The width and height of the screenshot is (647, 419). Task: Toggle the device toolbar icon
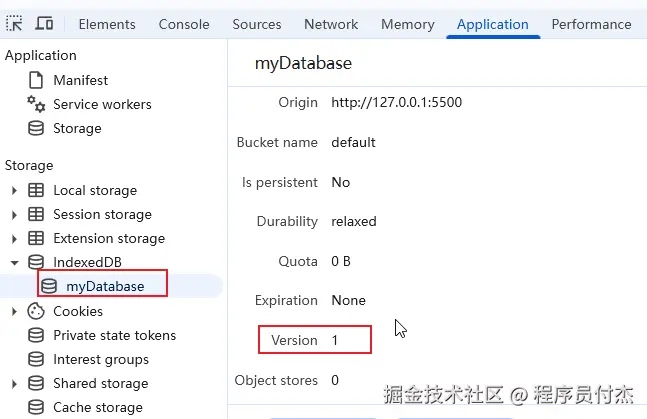[44, 23]
